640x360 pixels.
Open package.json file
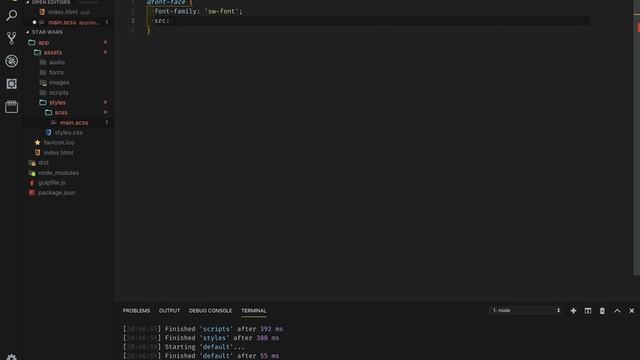point(57,193)
